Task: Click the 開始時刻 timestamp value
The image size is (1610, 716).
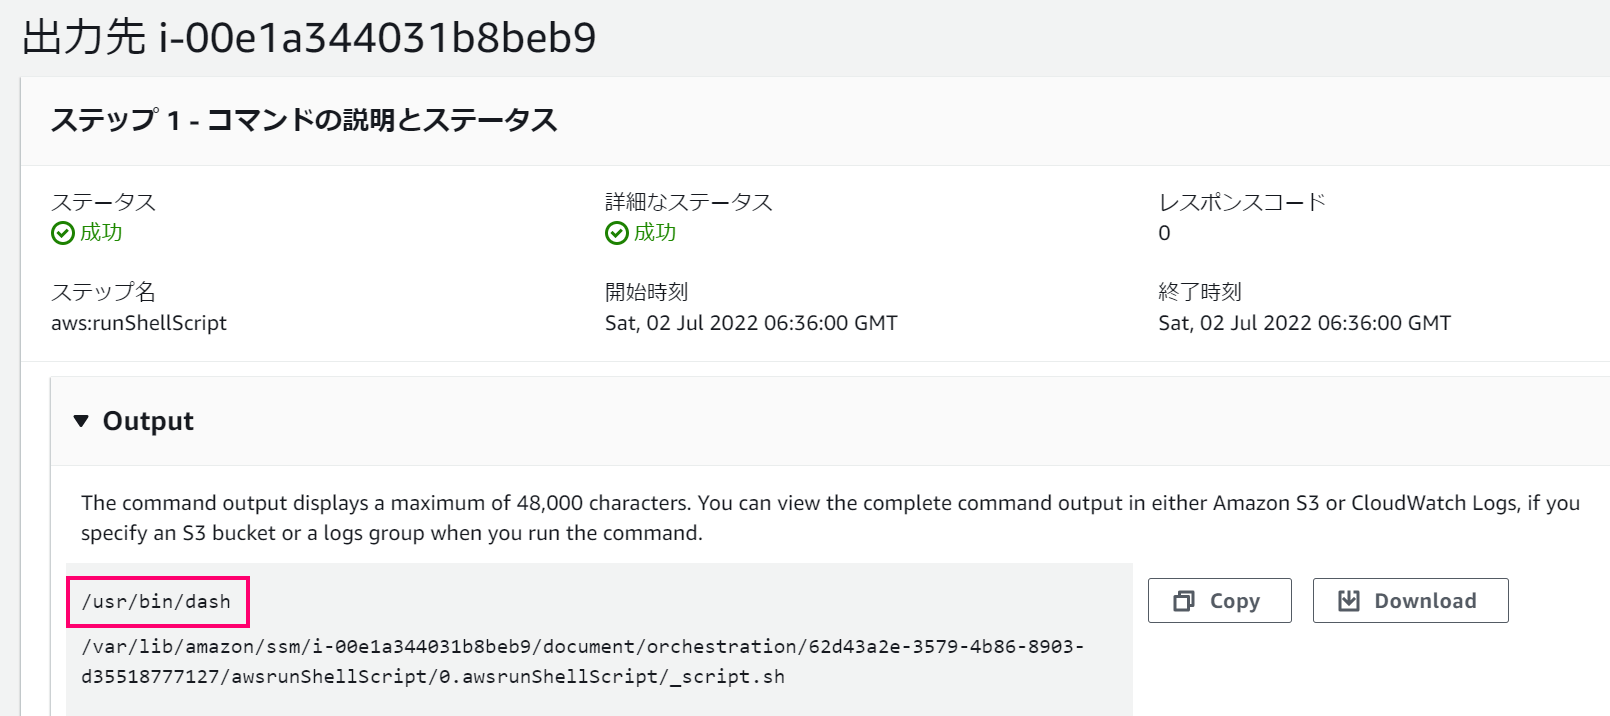Action: 752,322
